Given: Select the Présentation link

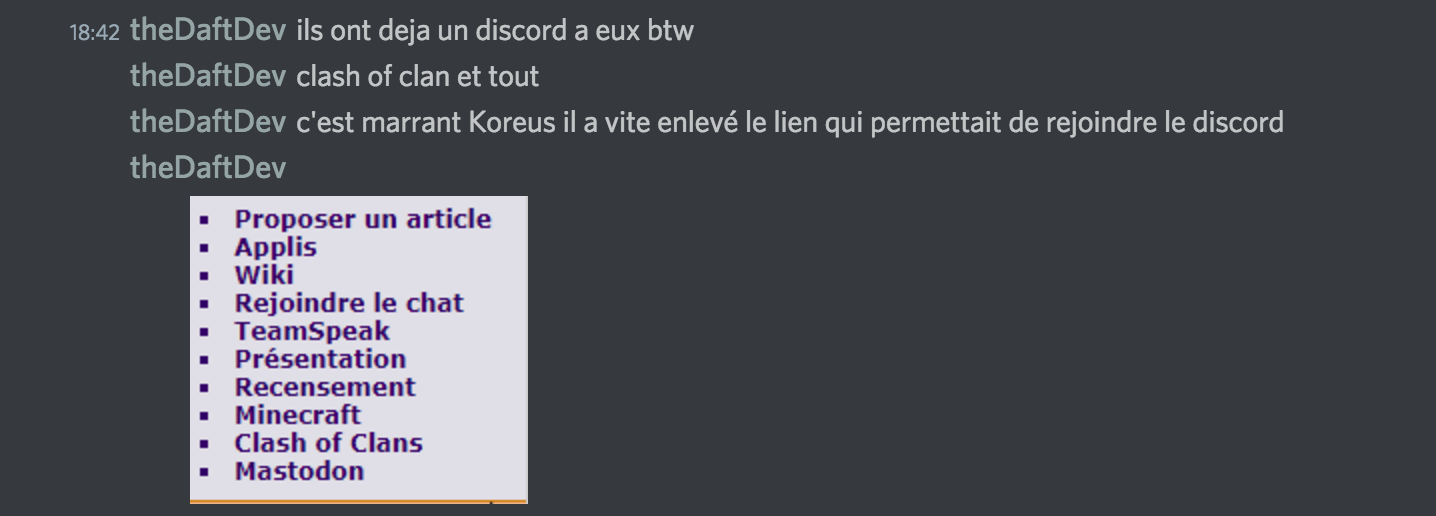Looking at the screenshot, I should click(320, 359).
